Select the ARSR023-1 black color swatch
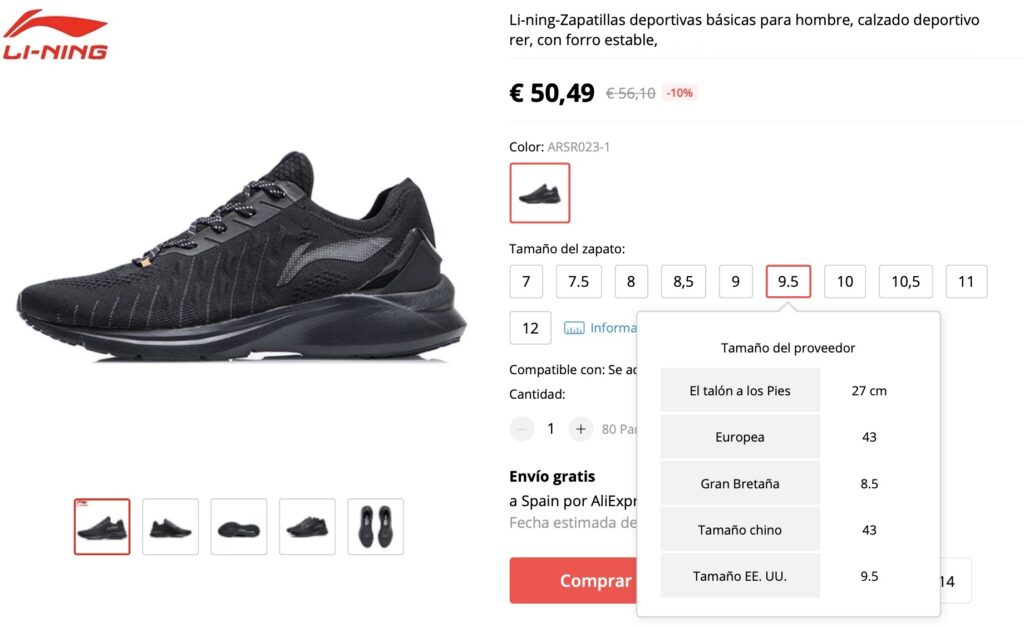The height and width of the screenshot is (627, 1024). click(x=539, y=193)
